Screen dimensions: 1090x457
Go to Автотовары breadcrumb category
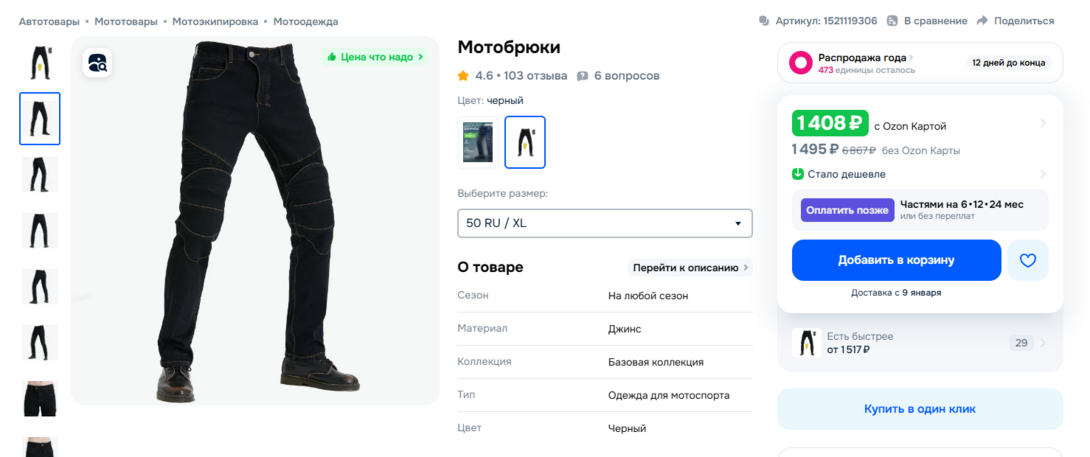[49, 21]
